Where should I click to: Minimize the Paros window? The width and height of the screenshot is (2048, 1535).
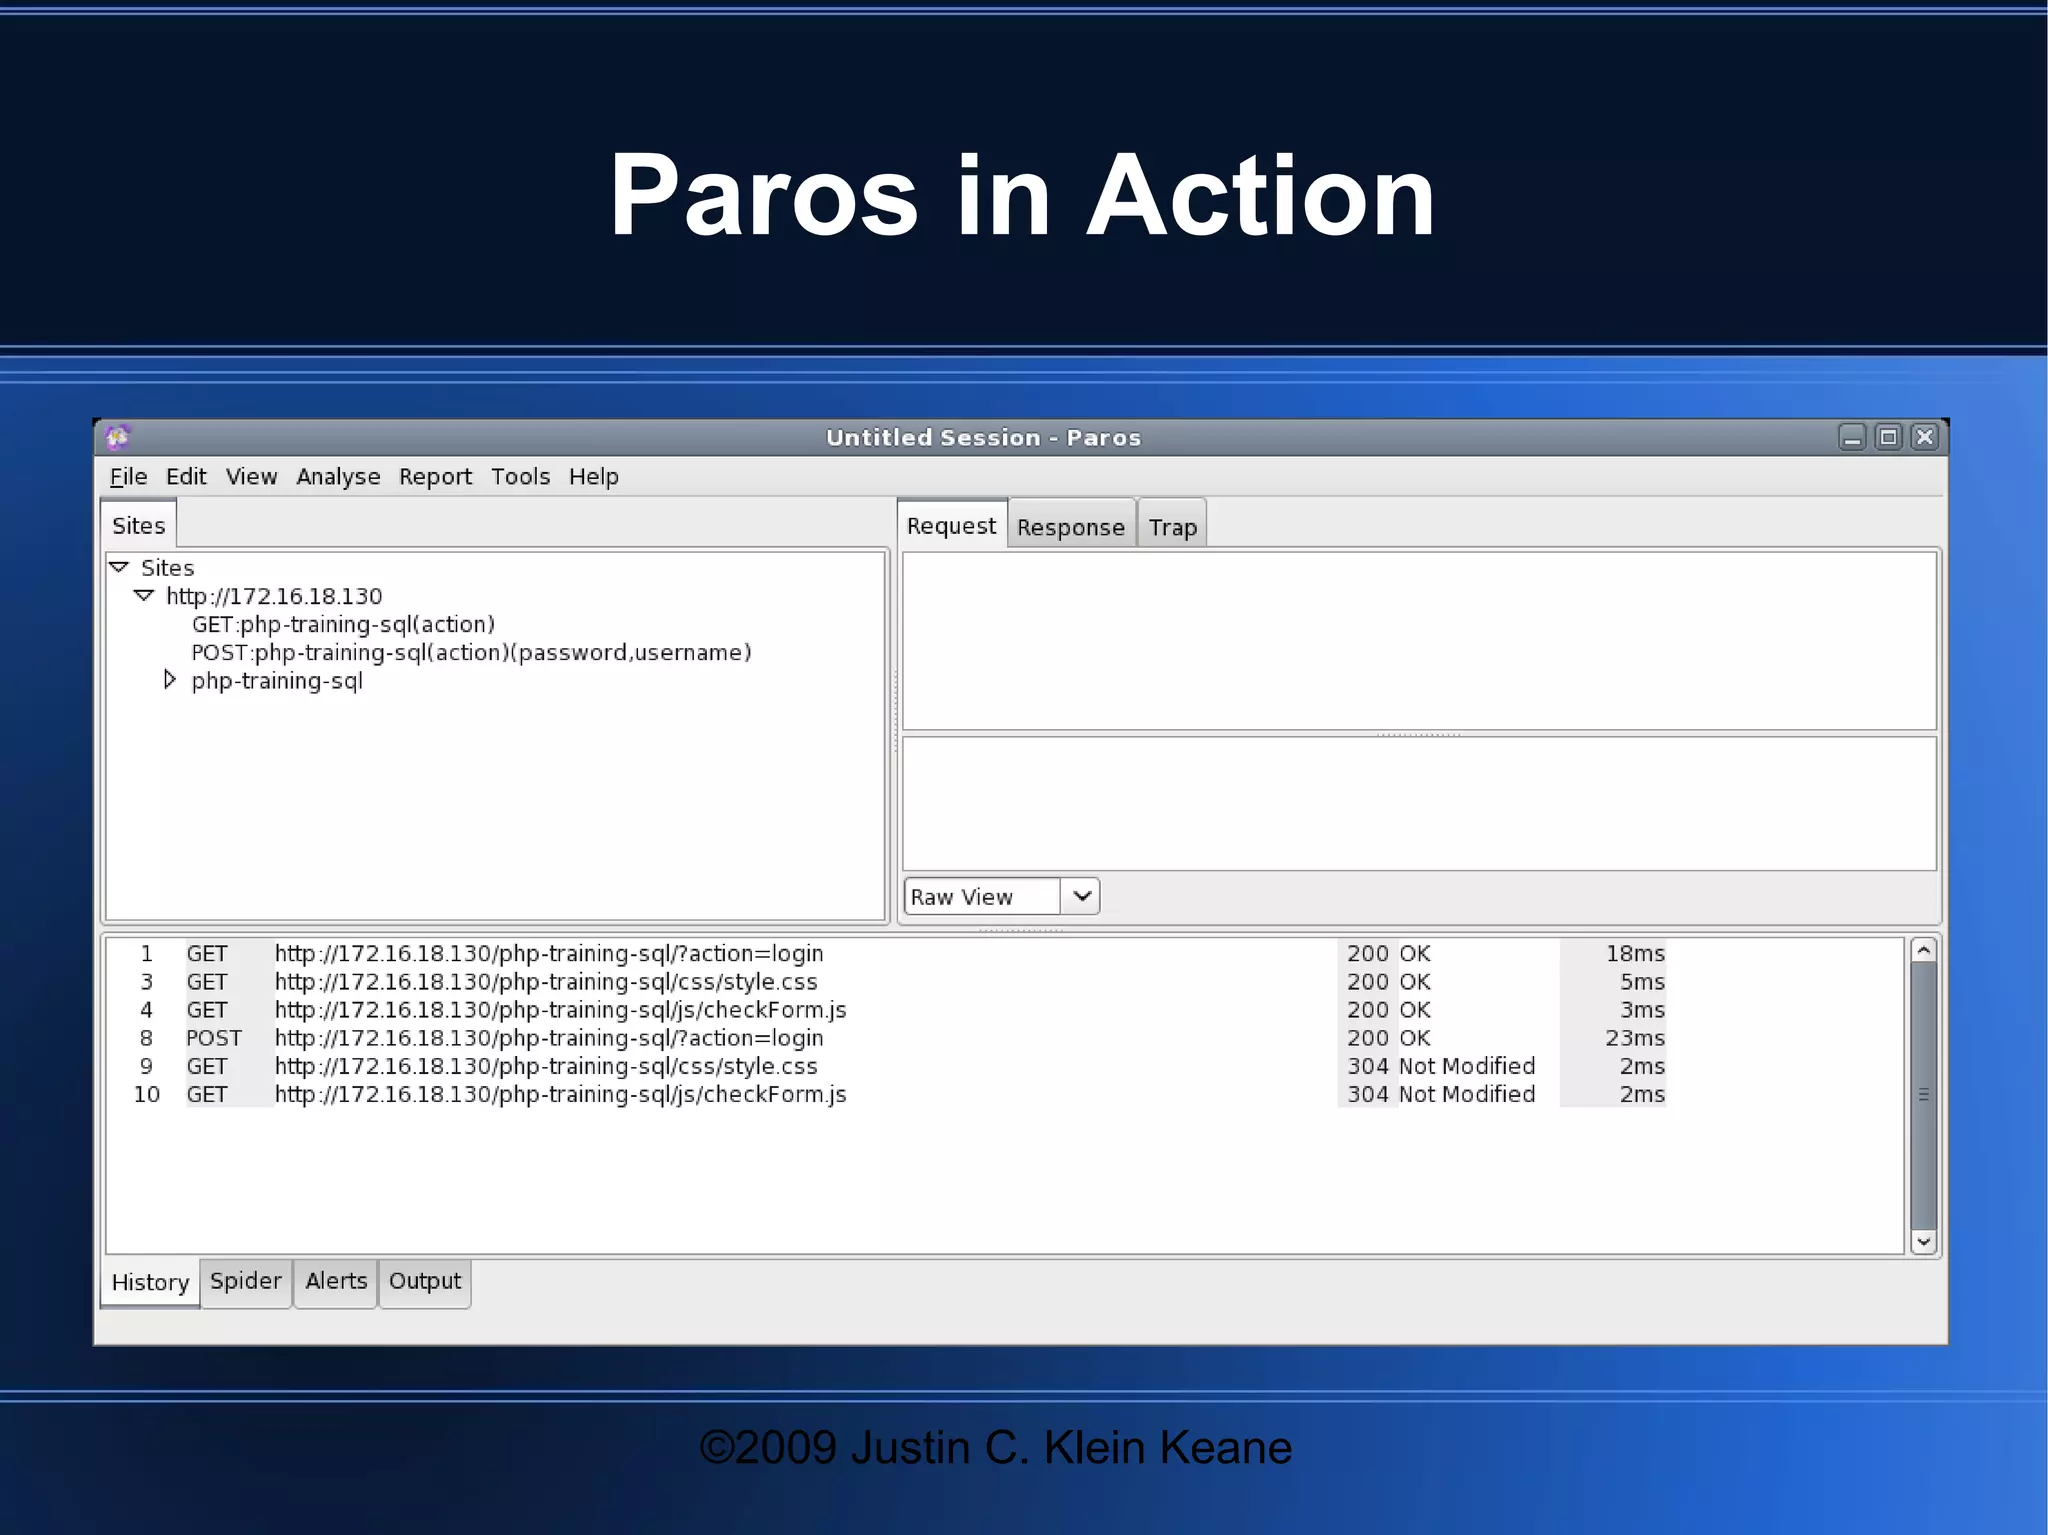(1852, 437)
